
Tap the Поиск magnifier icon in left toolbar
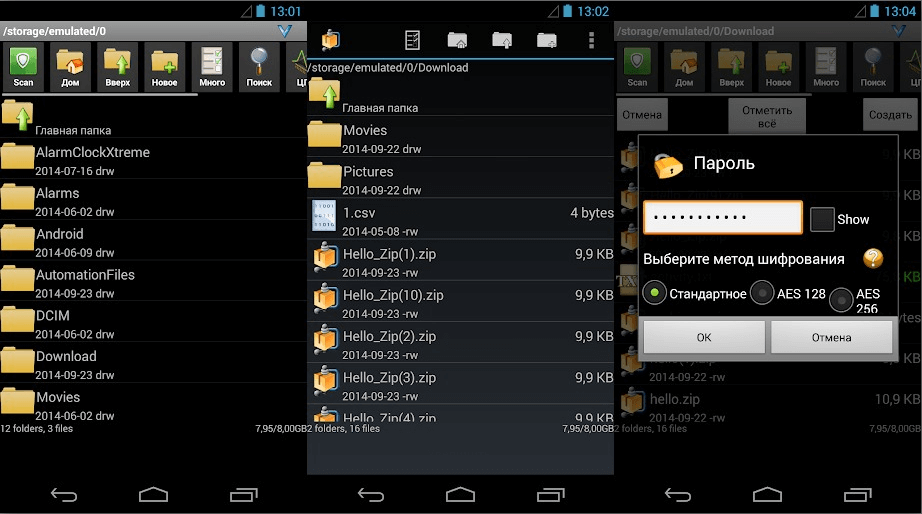click(259, 66)
